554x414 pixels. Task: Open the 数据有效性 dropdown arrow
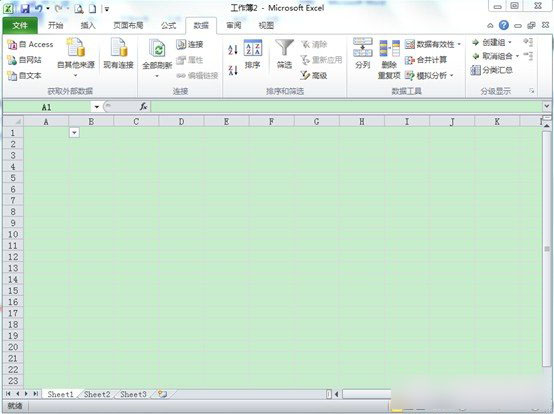tap(459, 45)
